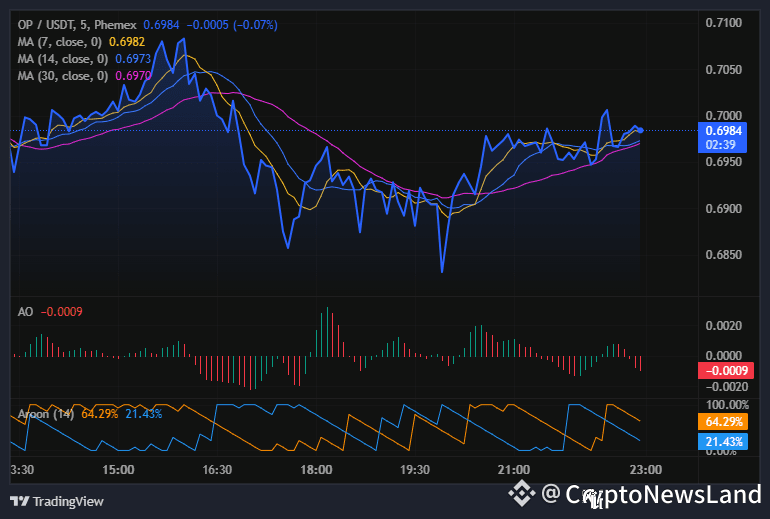
Task: Click the TradingView logo
Action: pos(56,501)
